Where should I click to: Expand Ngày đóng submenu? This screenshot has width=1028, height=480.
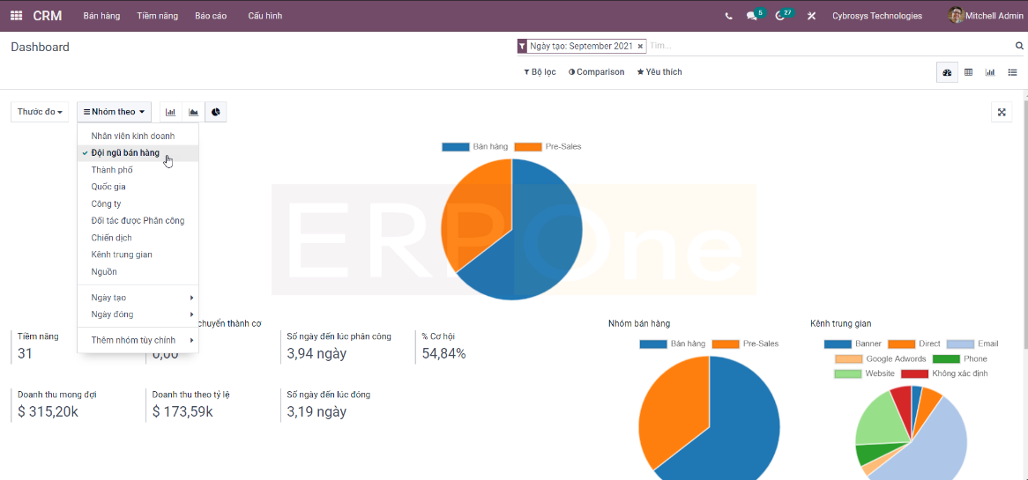click(x=138, y=314)
